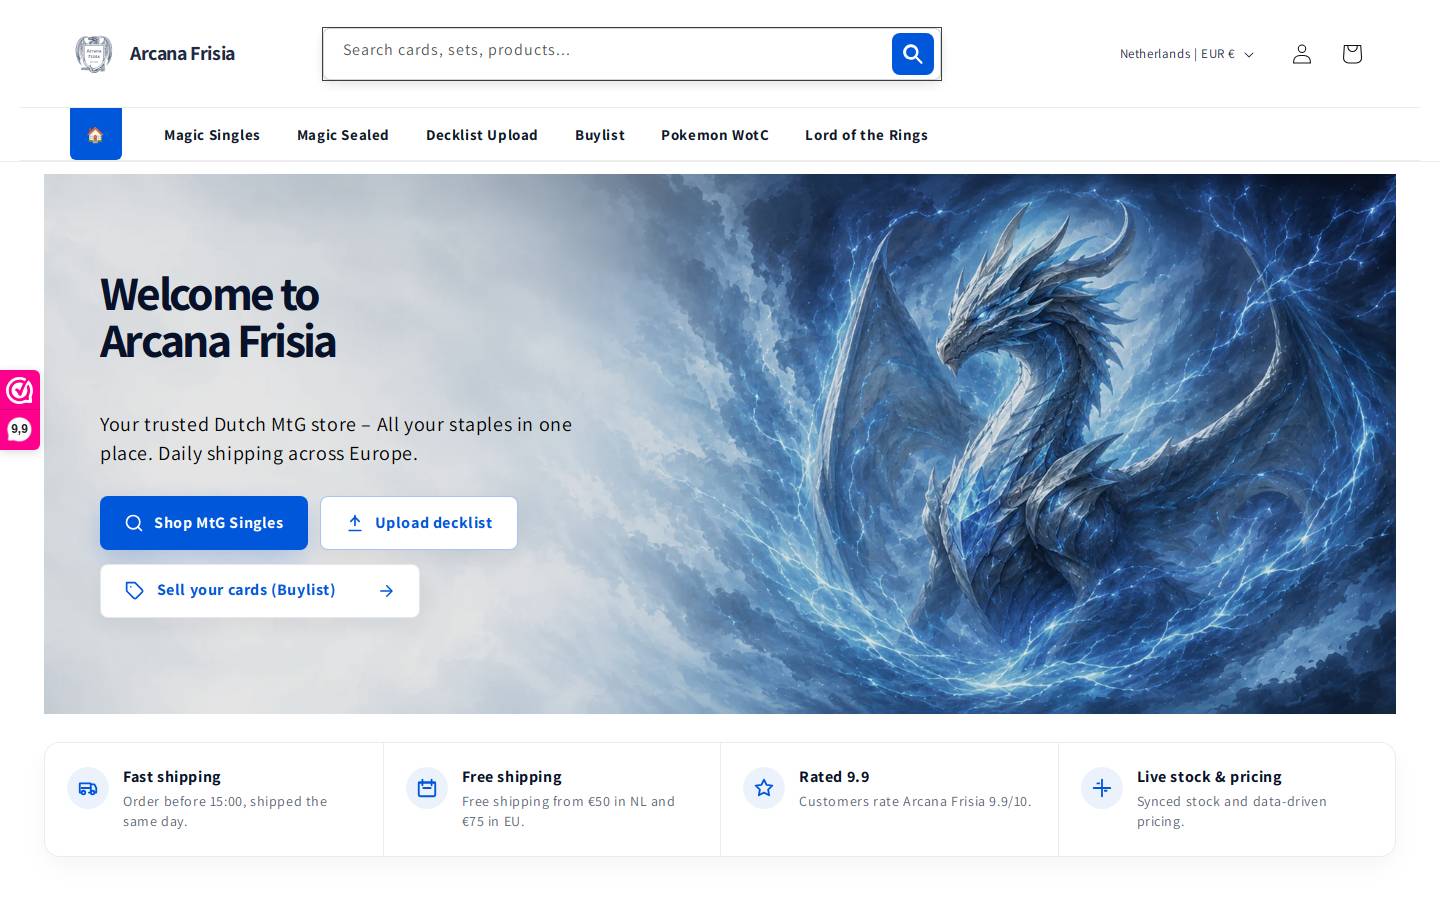Click 'Your trusted Dutch MtG store' tagline

point(336,439)
